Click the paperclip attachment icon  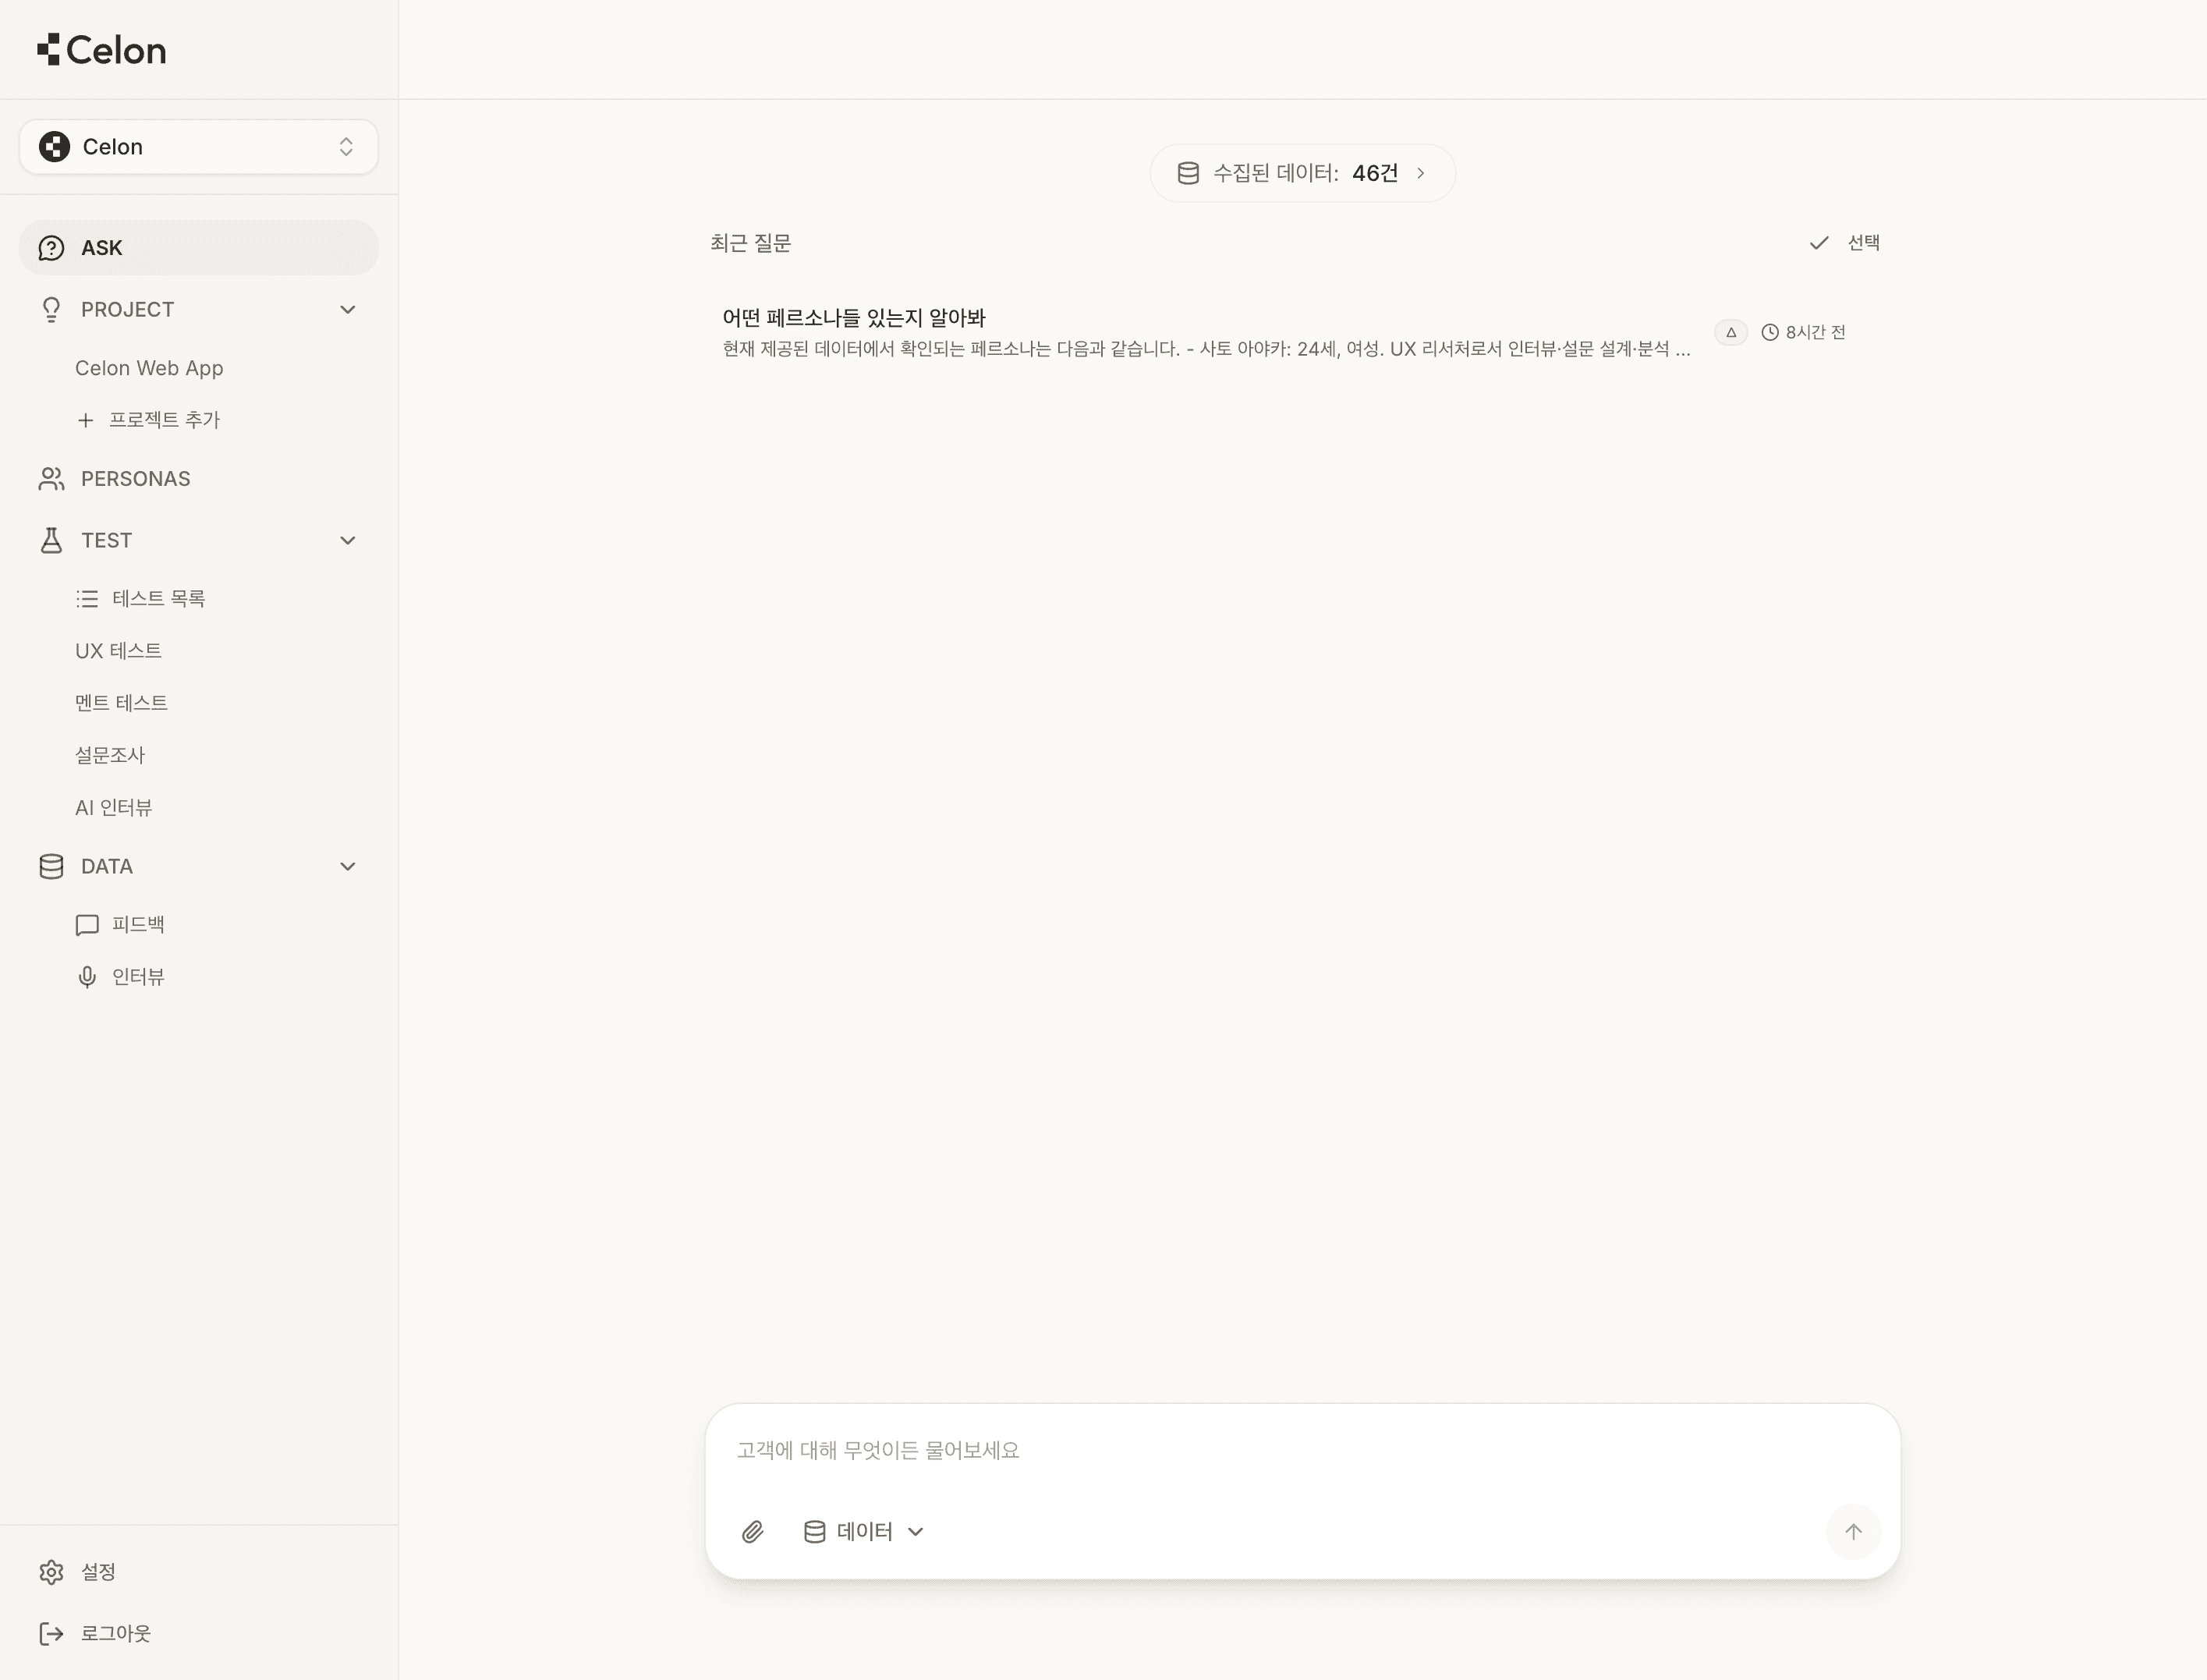tap(752, 1531)
